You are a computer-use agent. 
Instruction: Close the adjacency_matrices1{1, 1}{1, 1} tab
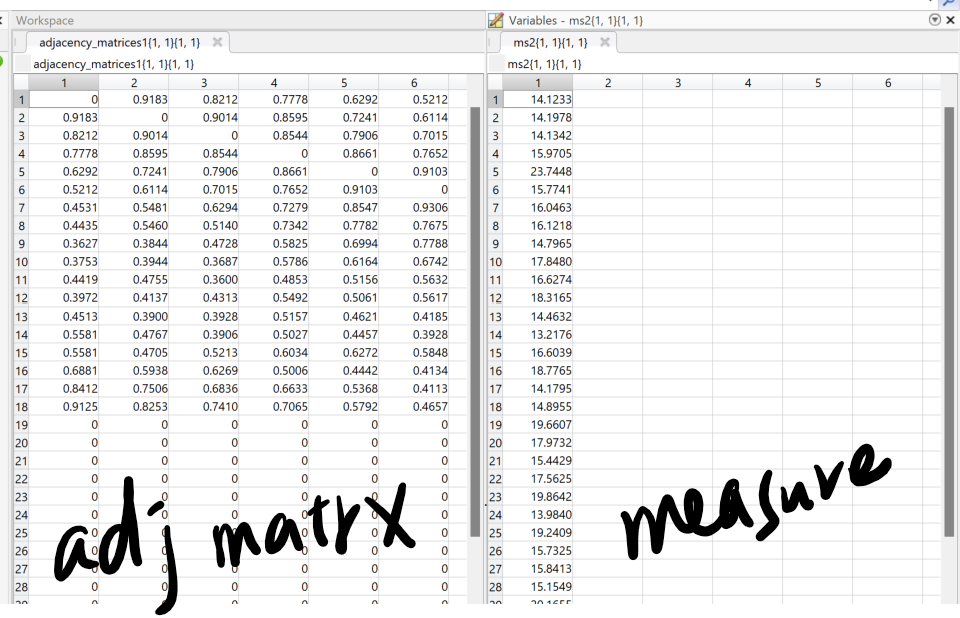coord(217,42)
